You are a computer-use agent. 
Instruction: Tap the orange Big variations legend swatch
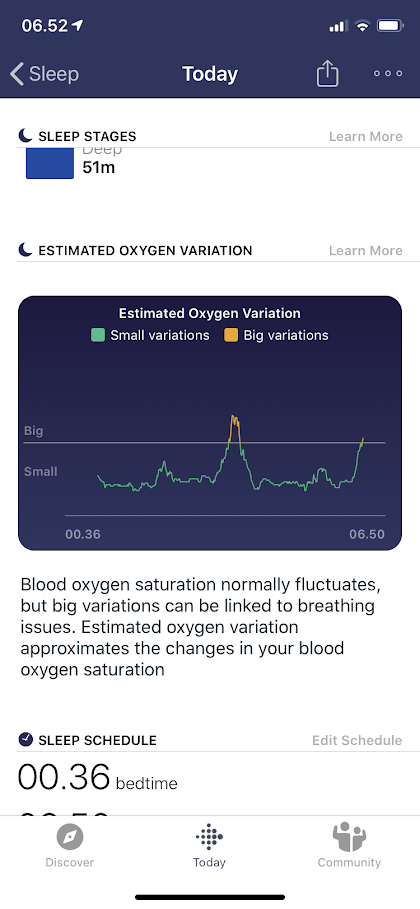pos(231,335)
